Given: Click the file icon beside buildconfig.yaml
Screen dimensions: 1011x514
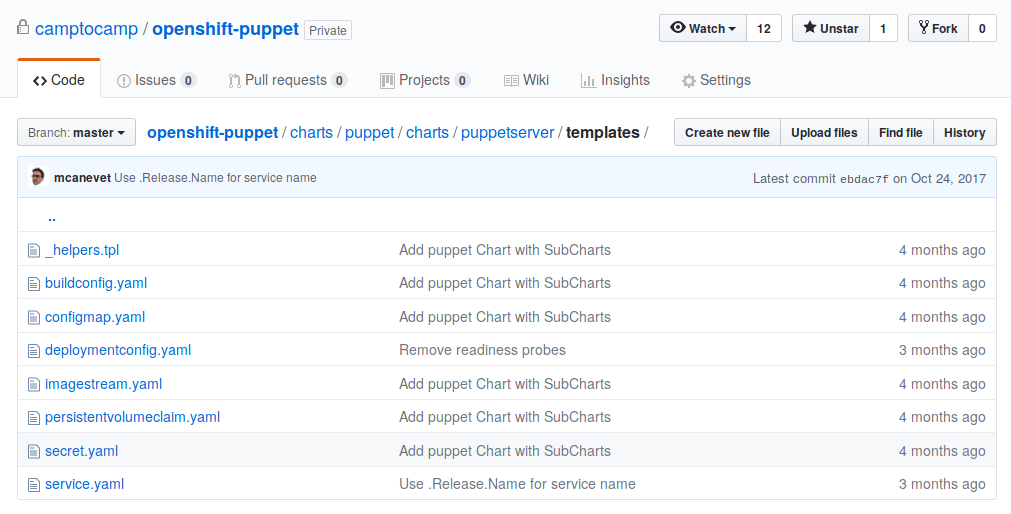Looking at the screenshot, I should pos(34,284).
